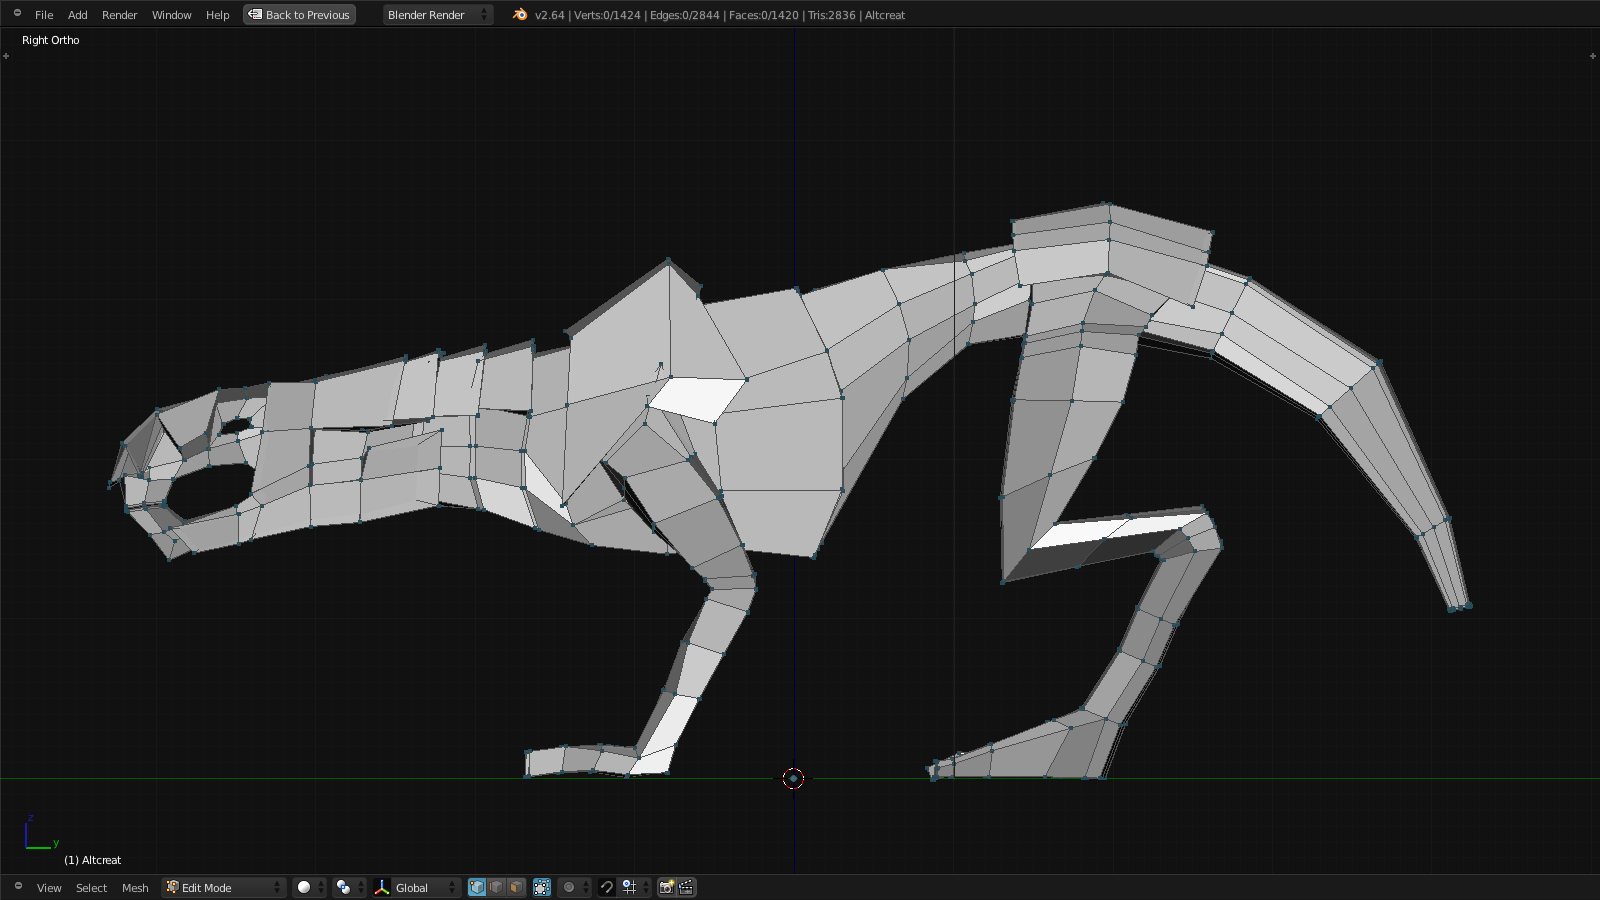Toggle the snap magnet icon
The image size is (1600, 900).
pyautogui.click(x=607, y=888)
